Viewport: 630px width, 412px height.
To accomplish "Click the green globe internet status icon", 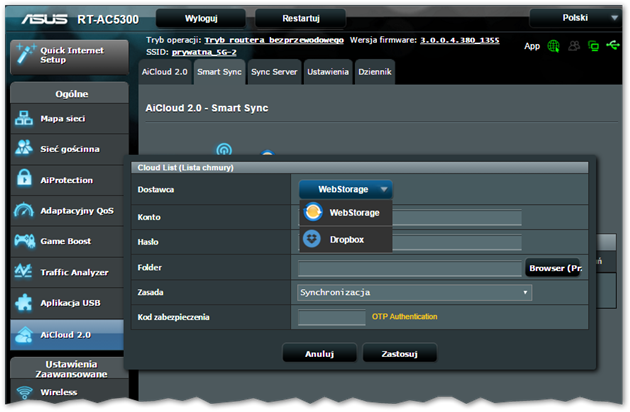I will [553, 46].
